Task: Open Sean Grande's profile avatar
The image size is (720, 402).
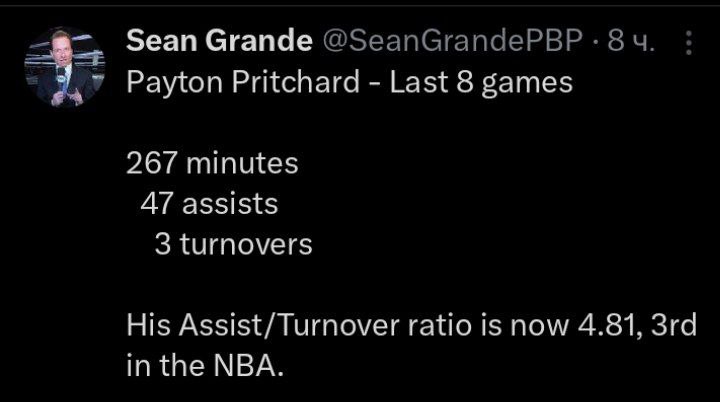Action: pyautogui.click(x=65, y=68)
